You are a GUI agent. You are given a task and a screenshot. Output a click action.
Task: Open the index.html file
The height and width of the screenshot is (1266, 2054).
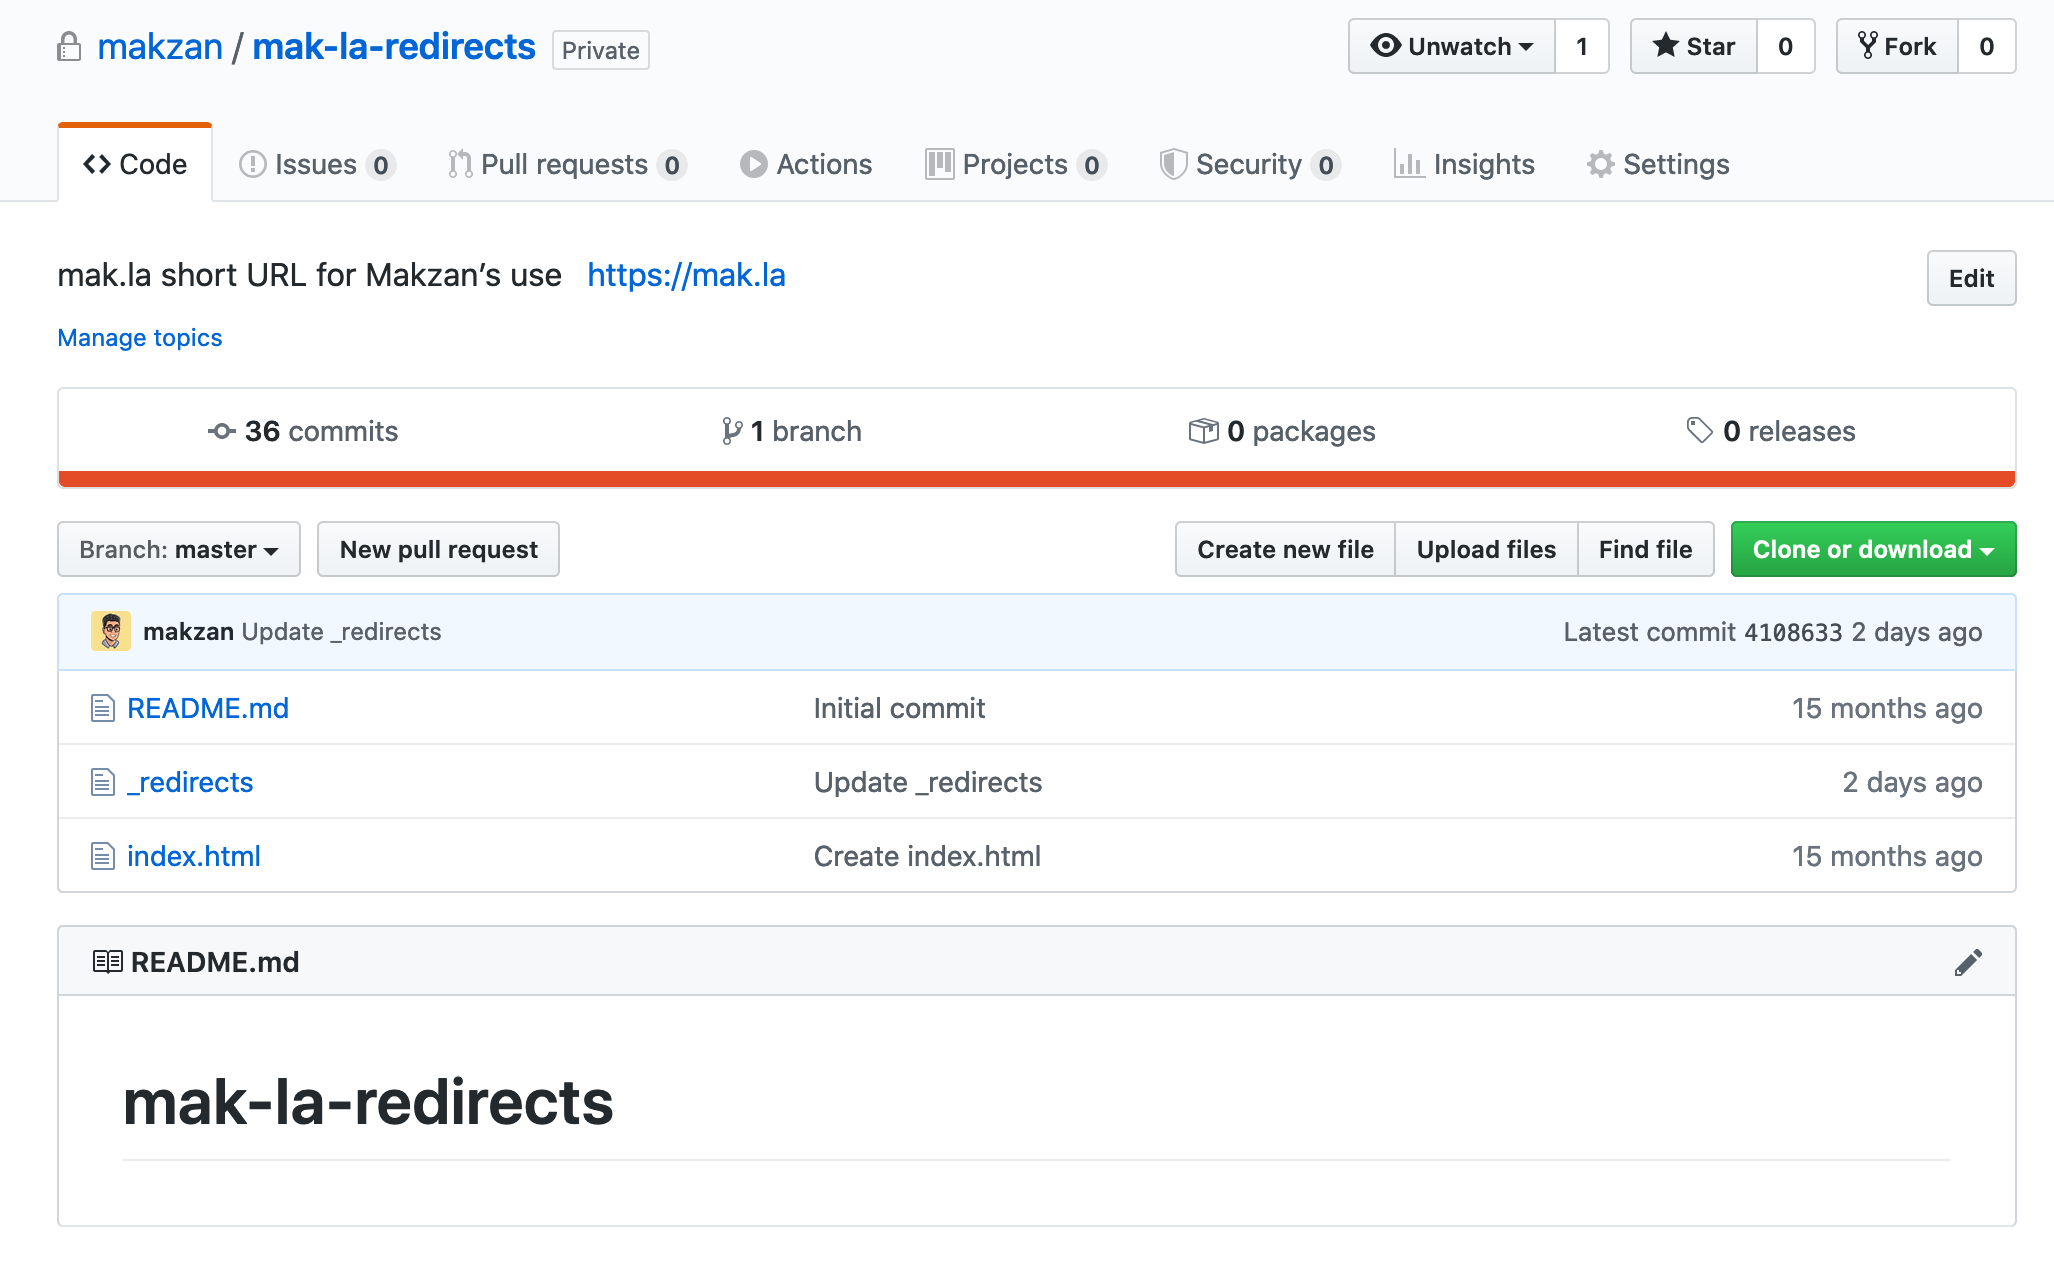[x=193, y=856]
